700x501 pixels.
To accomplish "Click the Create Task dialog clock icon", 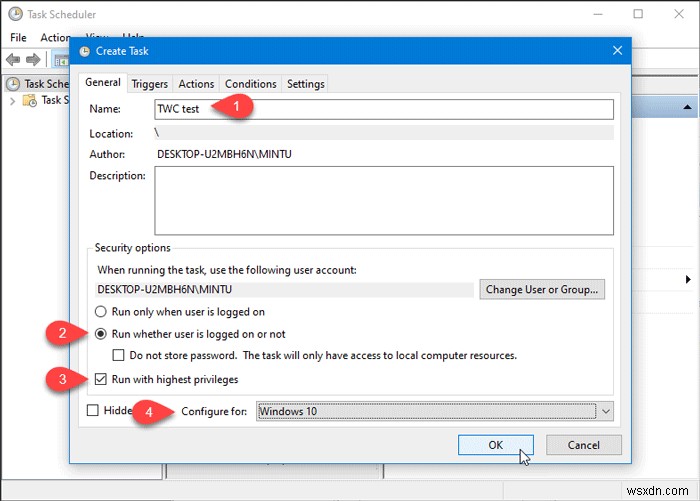I will click(84, 51).
